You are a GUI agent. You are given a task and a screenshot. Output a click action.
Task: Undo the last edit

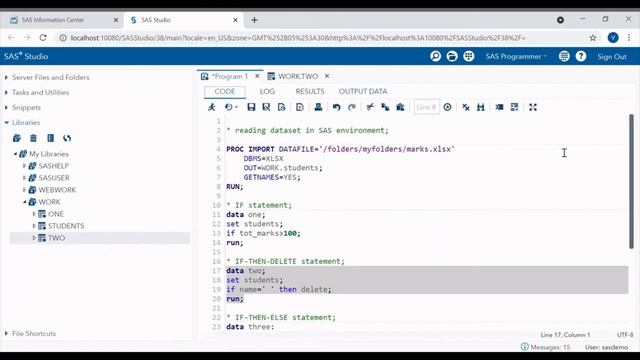(x=336, y=107)
